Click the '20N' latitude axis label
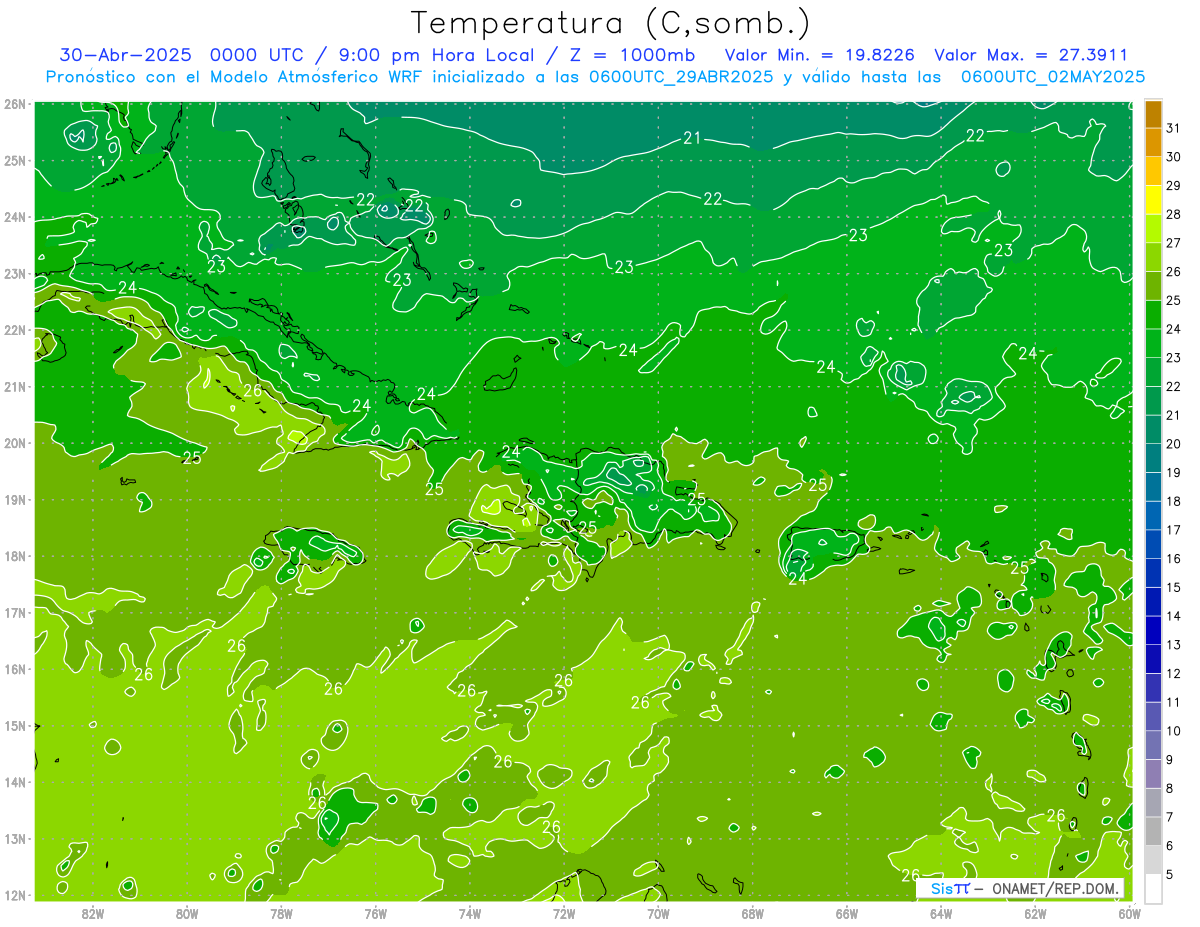 (15, 443)
